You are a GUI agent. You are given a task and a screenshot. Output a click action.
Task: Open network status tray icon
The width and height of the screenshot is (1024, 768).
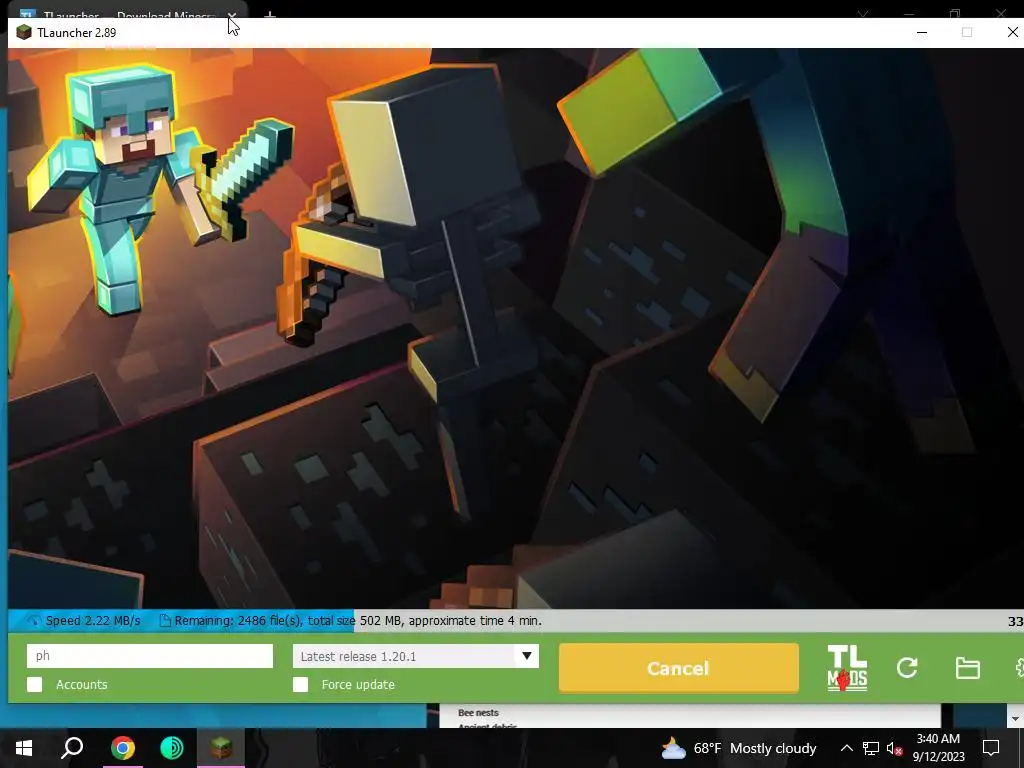click(871, 748)
